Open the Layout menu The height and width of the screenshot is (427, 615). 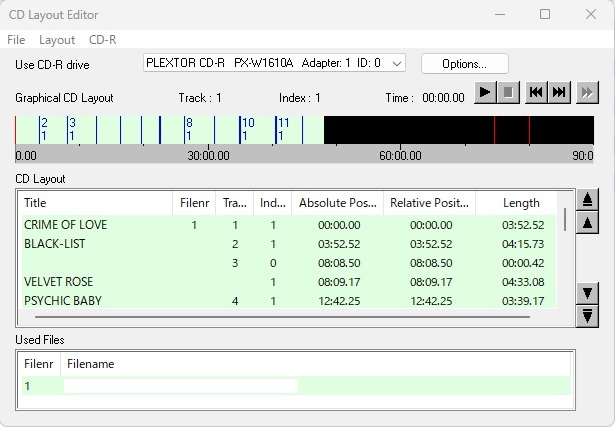click(57, 40)
